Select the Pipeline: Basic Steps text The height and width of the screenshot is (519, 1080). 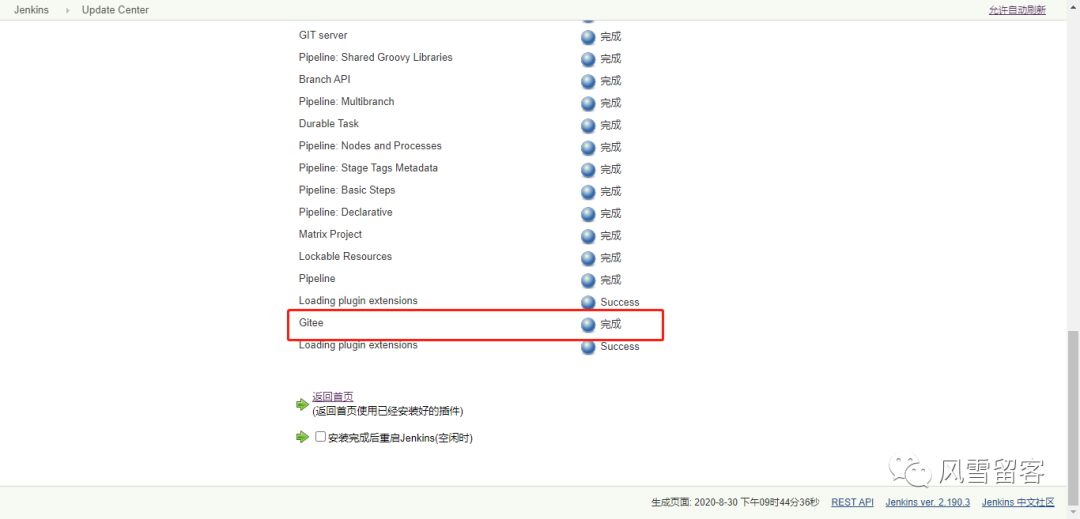347,190
